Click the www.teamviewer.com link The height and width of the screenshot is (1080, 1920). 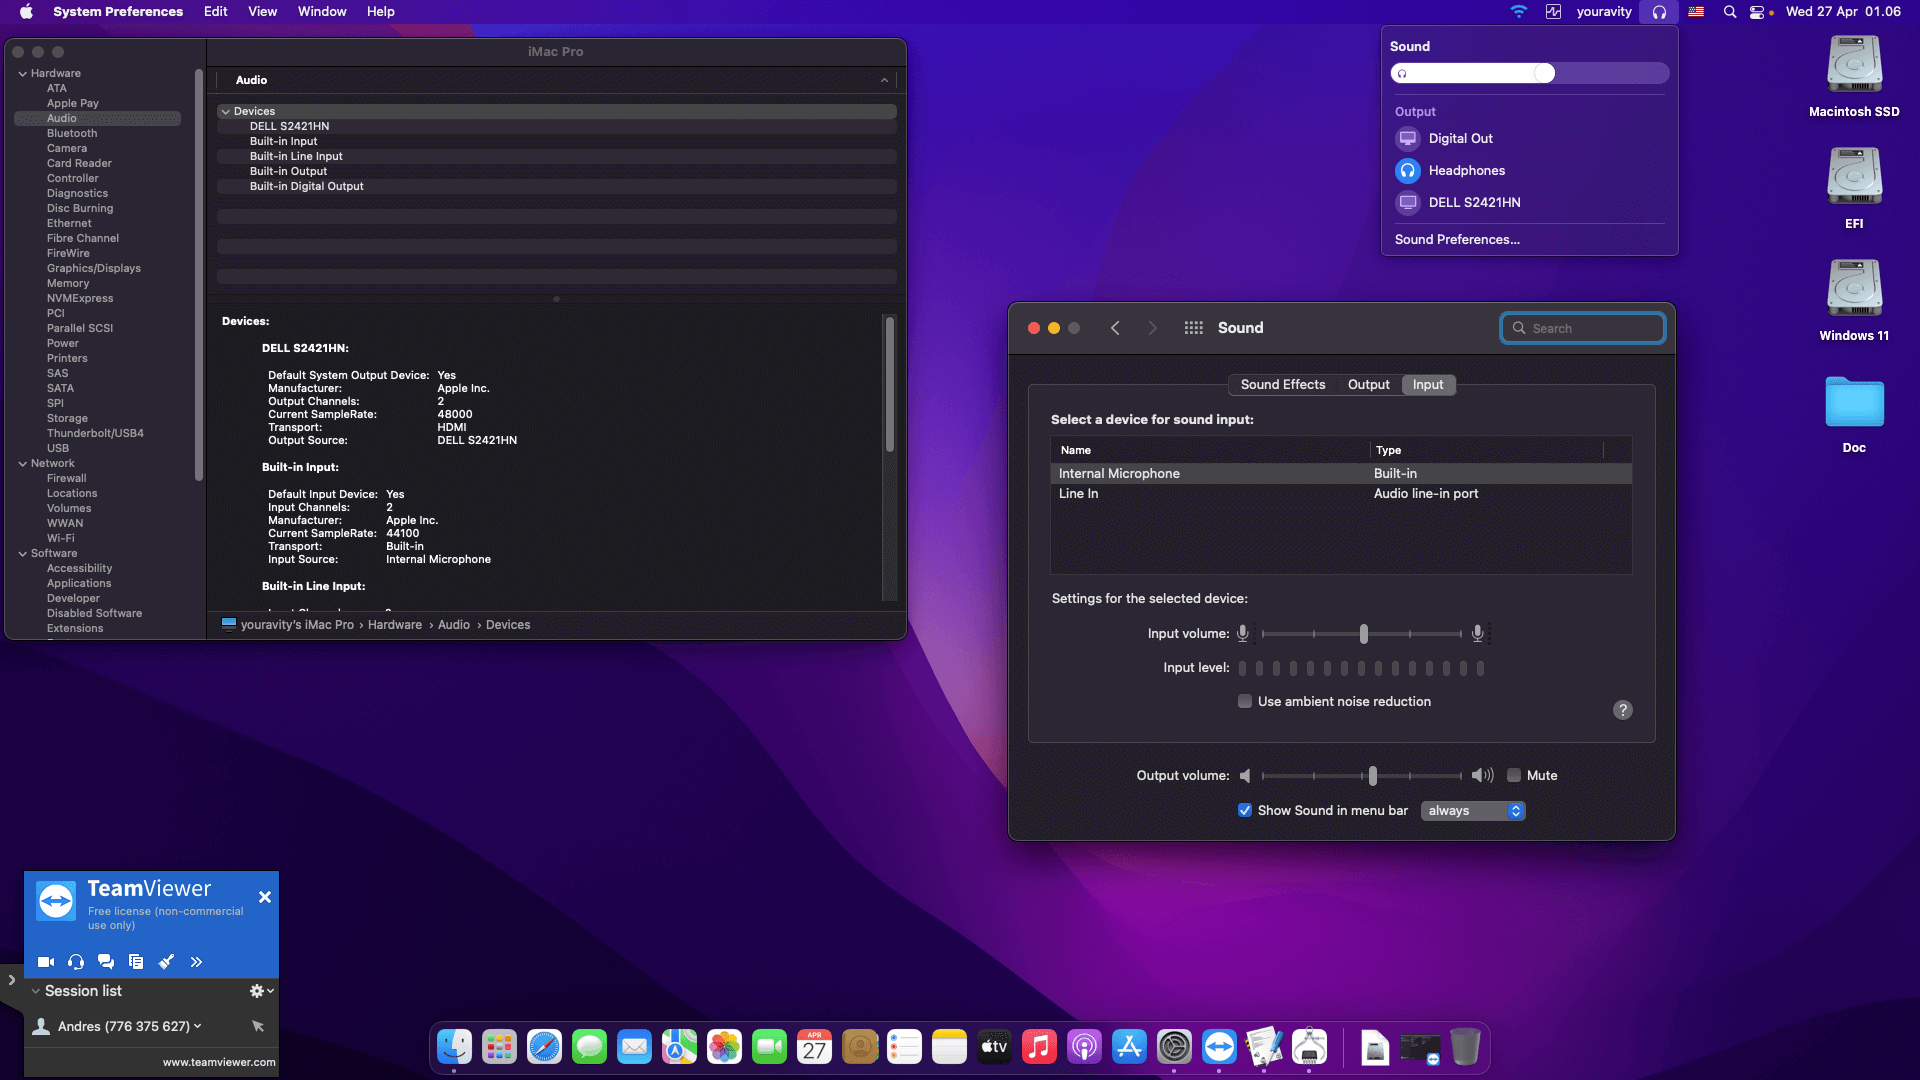coord(219,1063)
